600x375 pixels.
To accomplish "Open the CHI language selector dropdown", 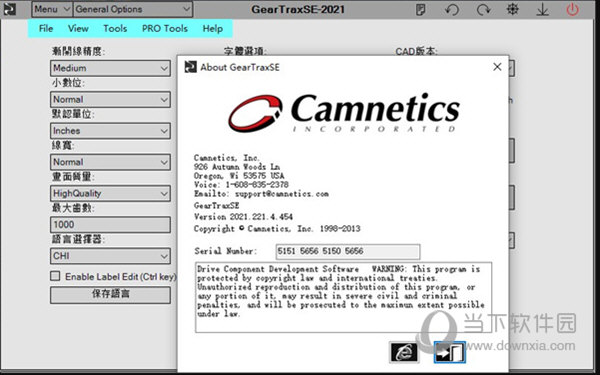I will (x=110, y=256).
